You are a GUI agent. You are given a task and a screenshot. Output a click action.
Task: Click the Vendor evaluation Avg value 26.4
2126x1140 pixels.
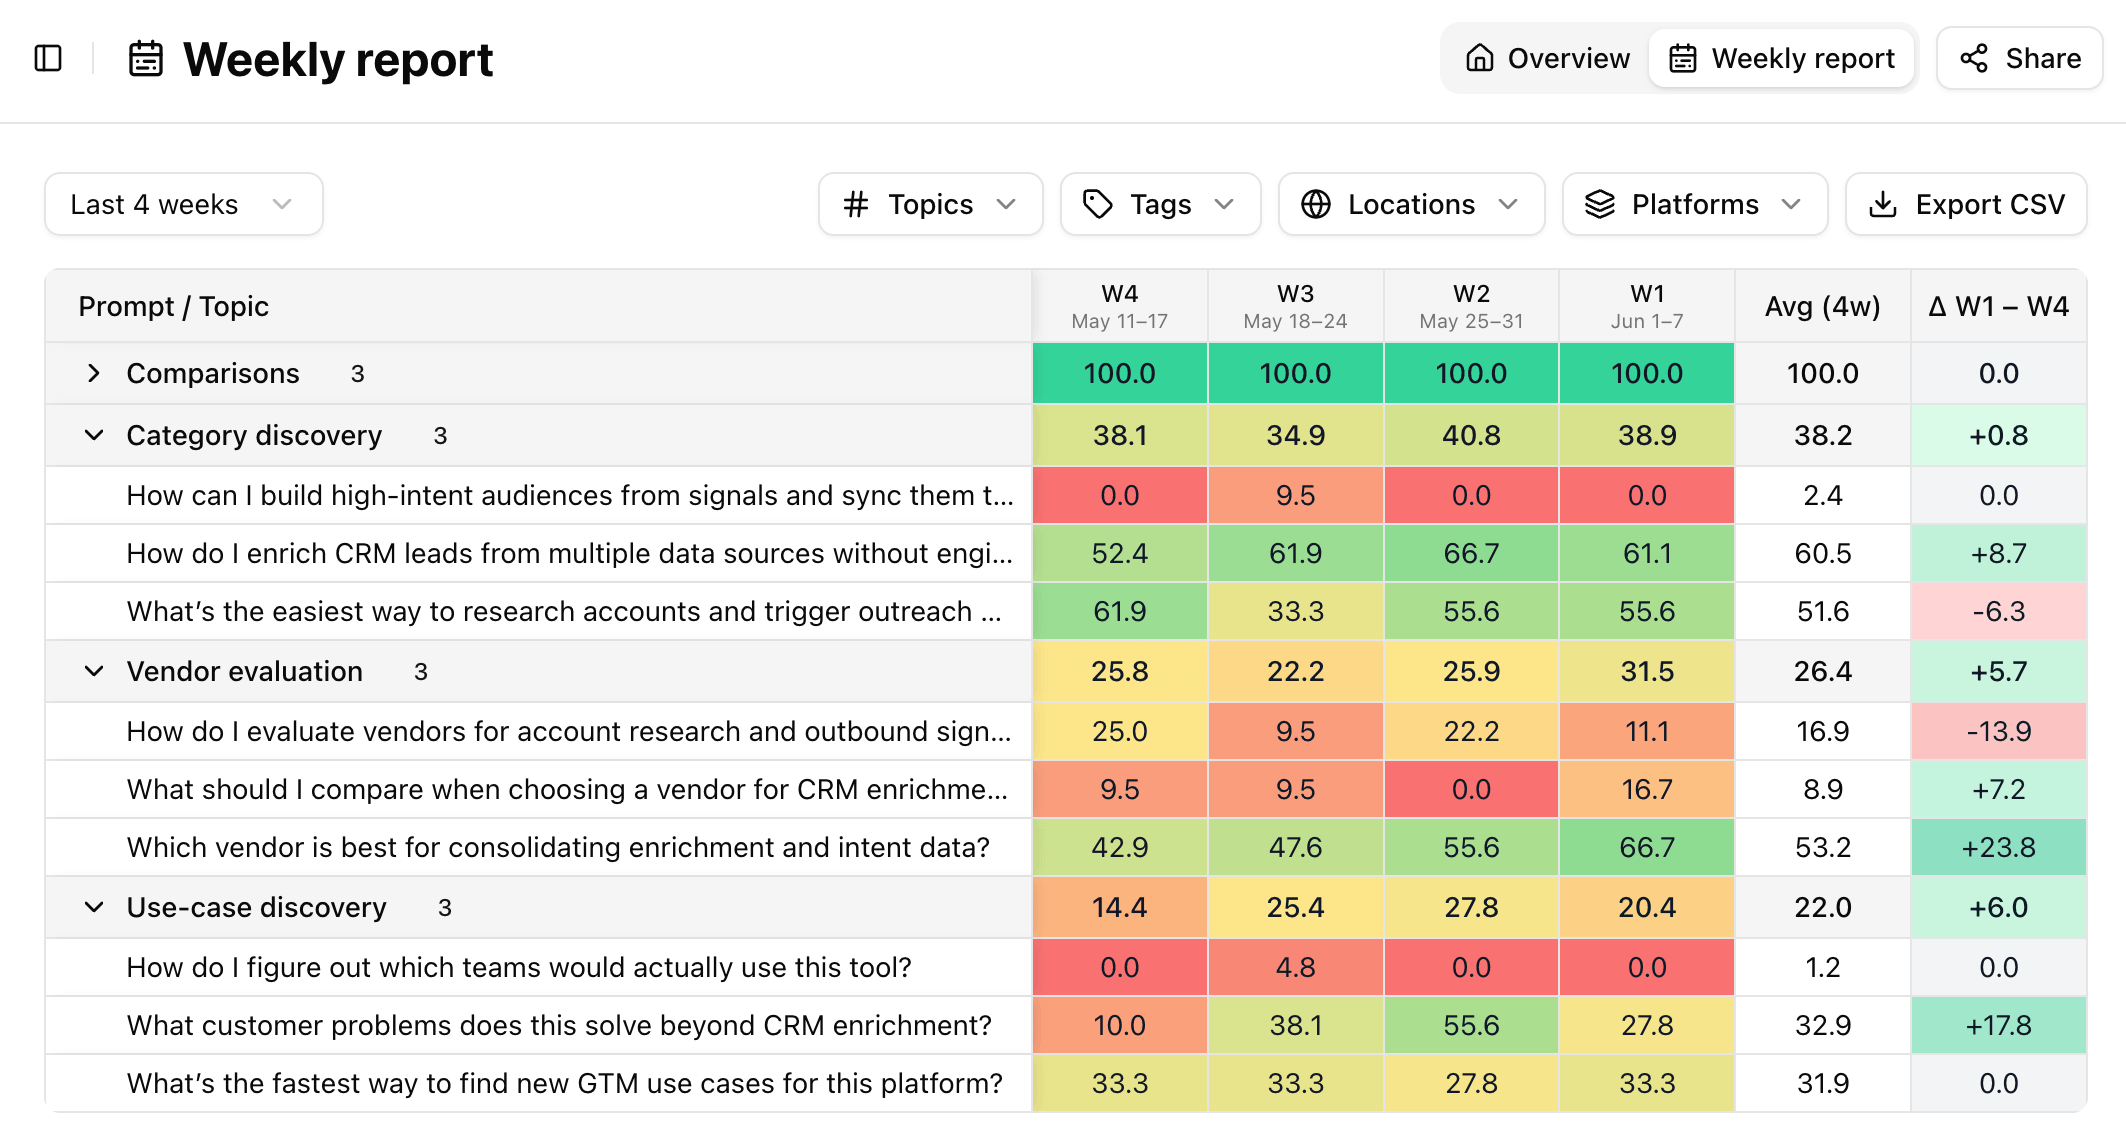coord(1823,671)
